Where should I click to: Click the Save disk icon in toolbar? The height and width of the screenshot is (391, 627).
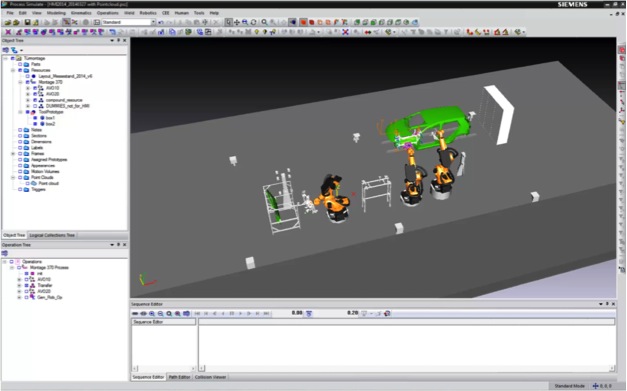click(x=28, y=22)
